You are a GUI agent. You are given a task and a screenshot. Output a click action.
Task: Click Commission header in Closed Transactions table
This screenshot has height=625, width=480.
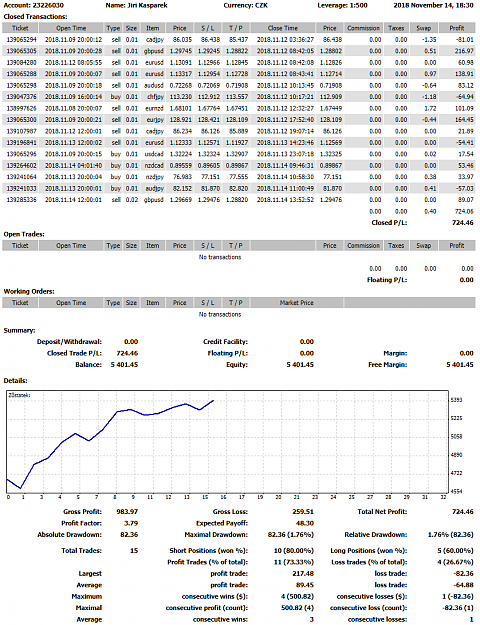coord(363,28)
